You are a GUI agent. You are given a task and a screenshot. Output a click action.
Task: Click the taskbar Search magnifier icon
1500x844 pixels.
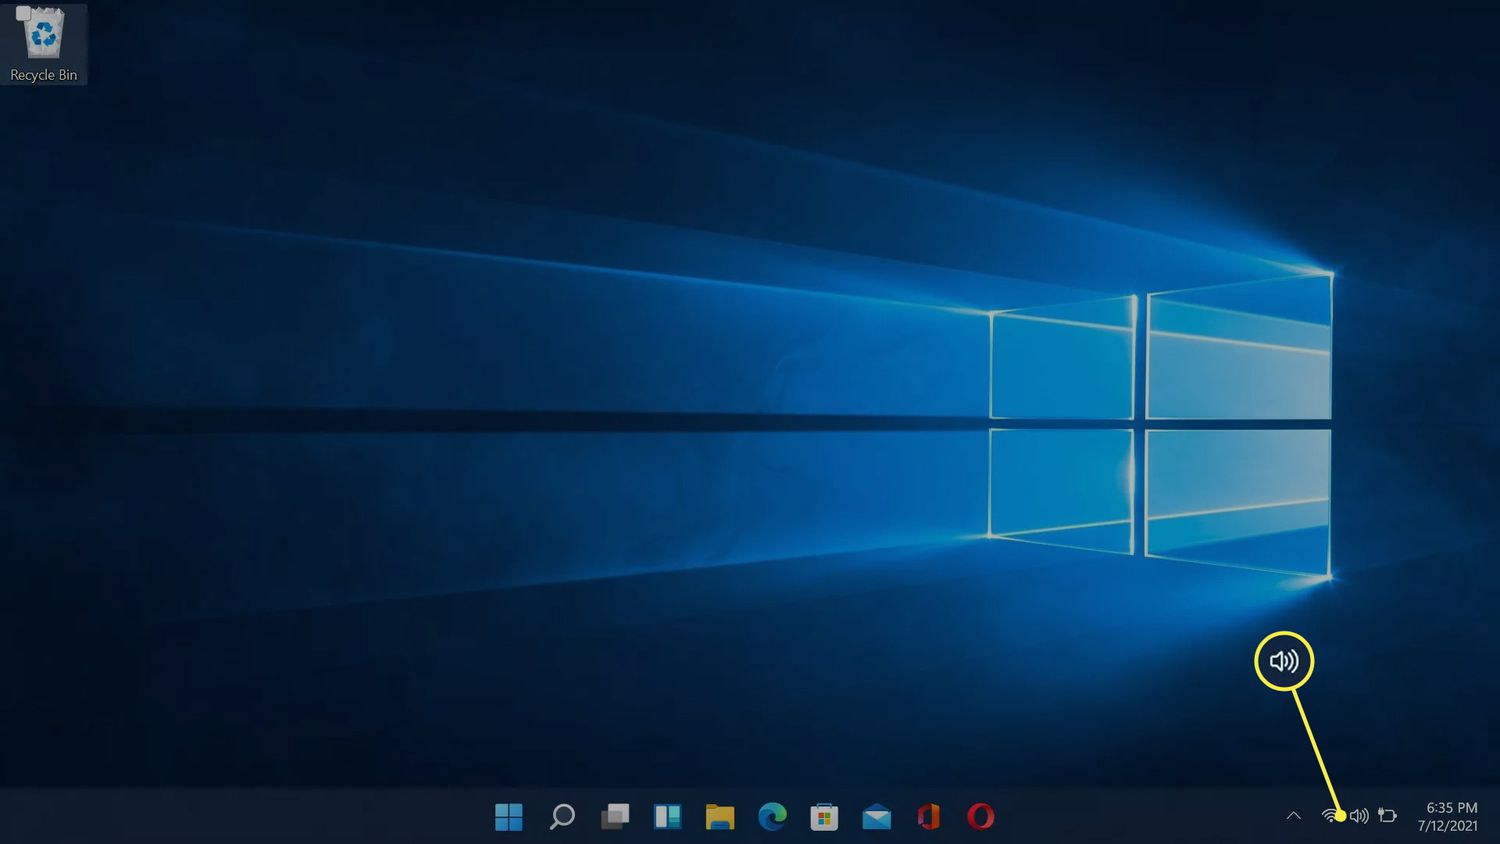562,817
